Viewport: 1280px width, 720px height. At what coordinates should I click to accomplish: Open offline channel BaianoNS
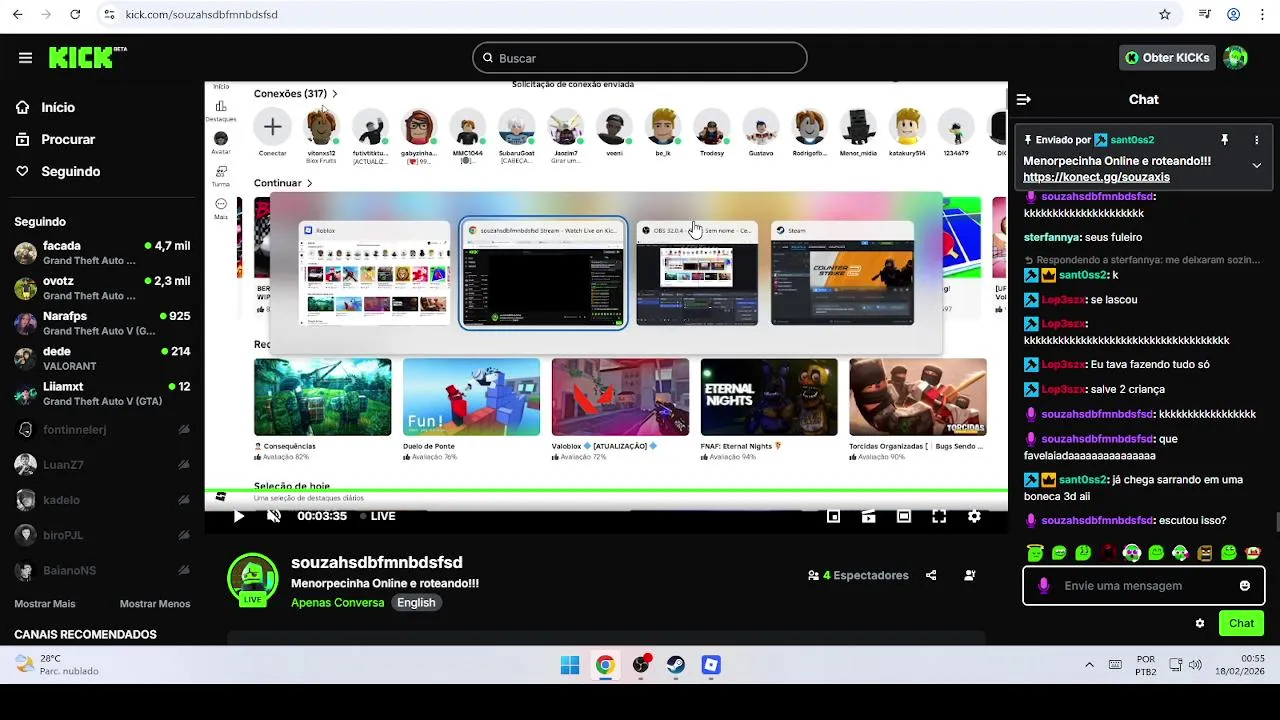tap(102, 570)
